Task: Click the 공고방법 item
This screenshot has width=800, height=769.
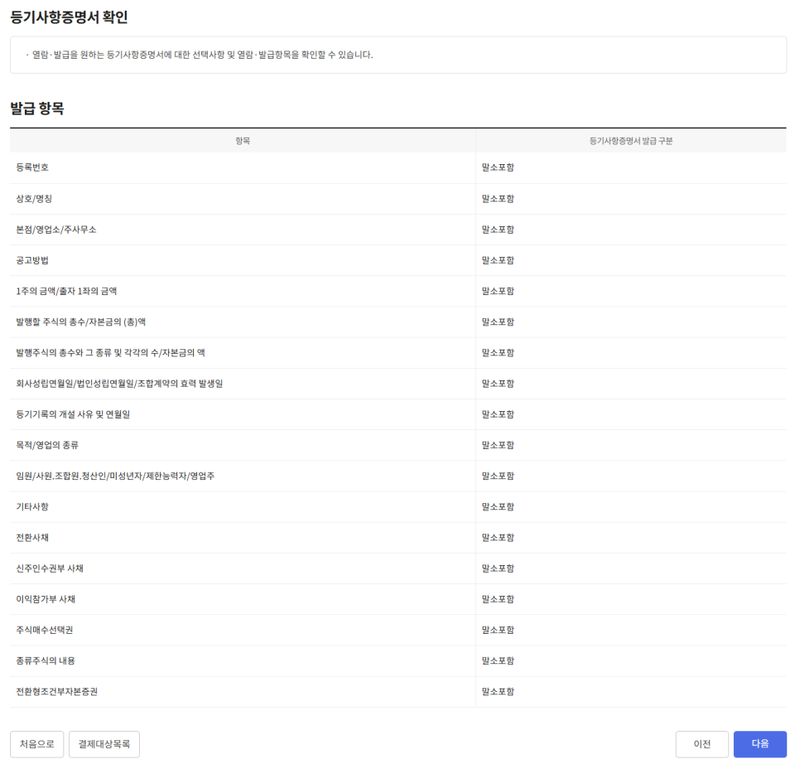Action: tap(32, 260)
